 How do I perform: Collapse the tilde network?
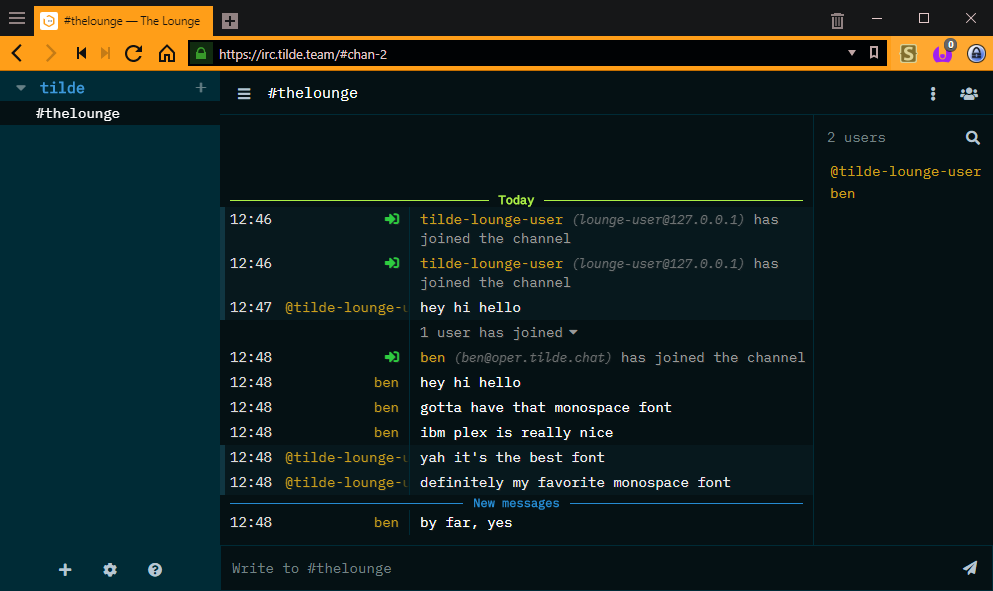[21, 88]
